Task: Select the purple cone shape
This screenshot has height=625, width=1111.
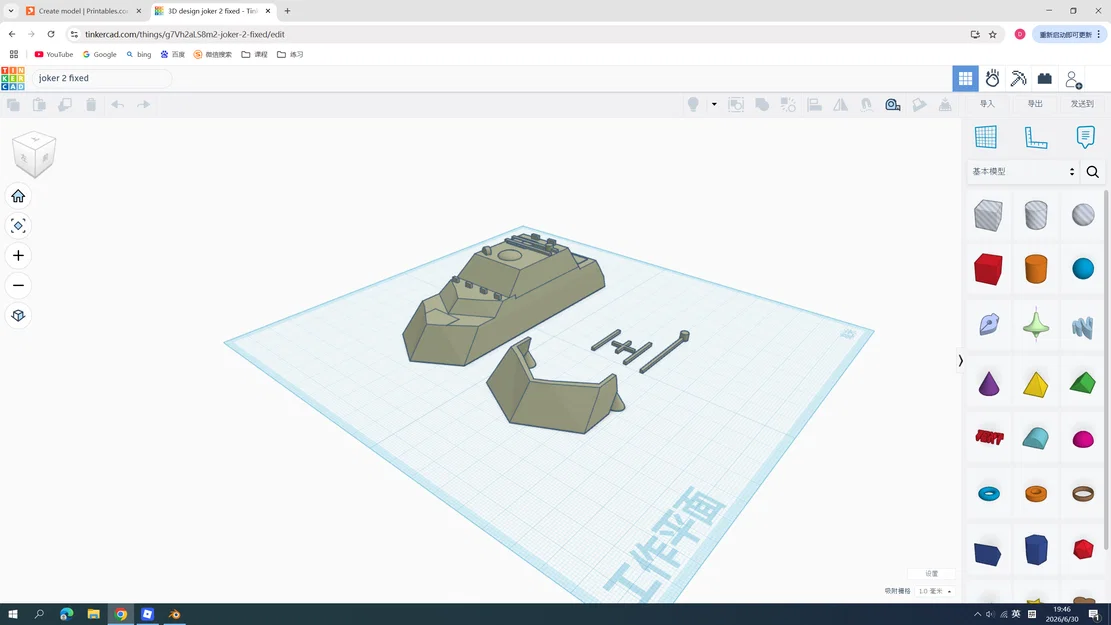Action: pos(988,383)
